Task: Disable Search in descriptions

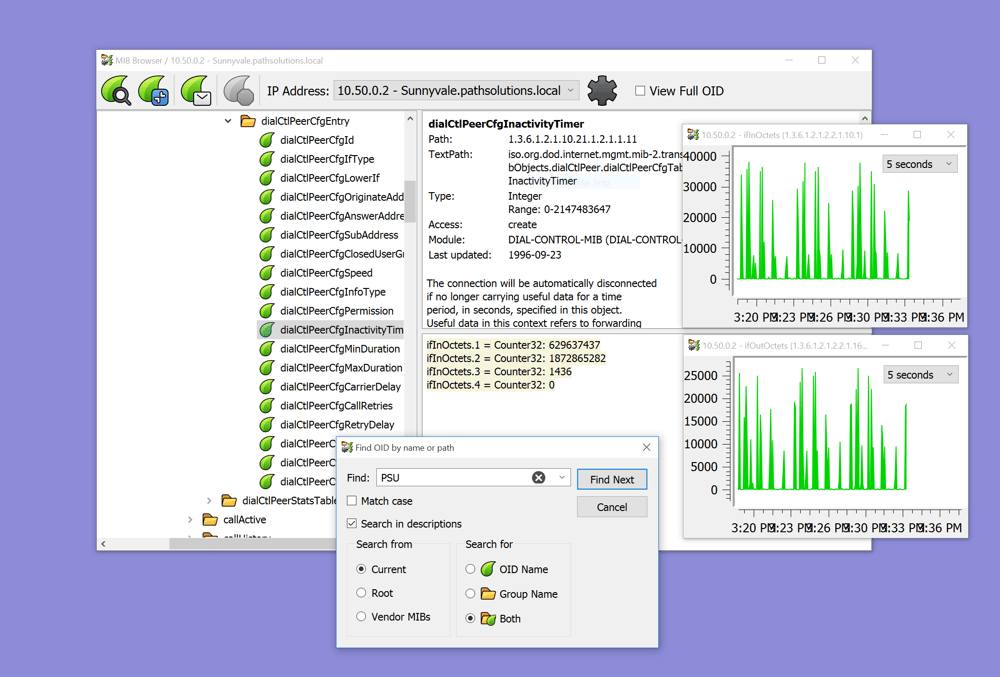Action: (352, 523)
